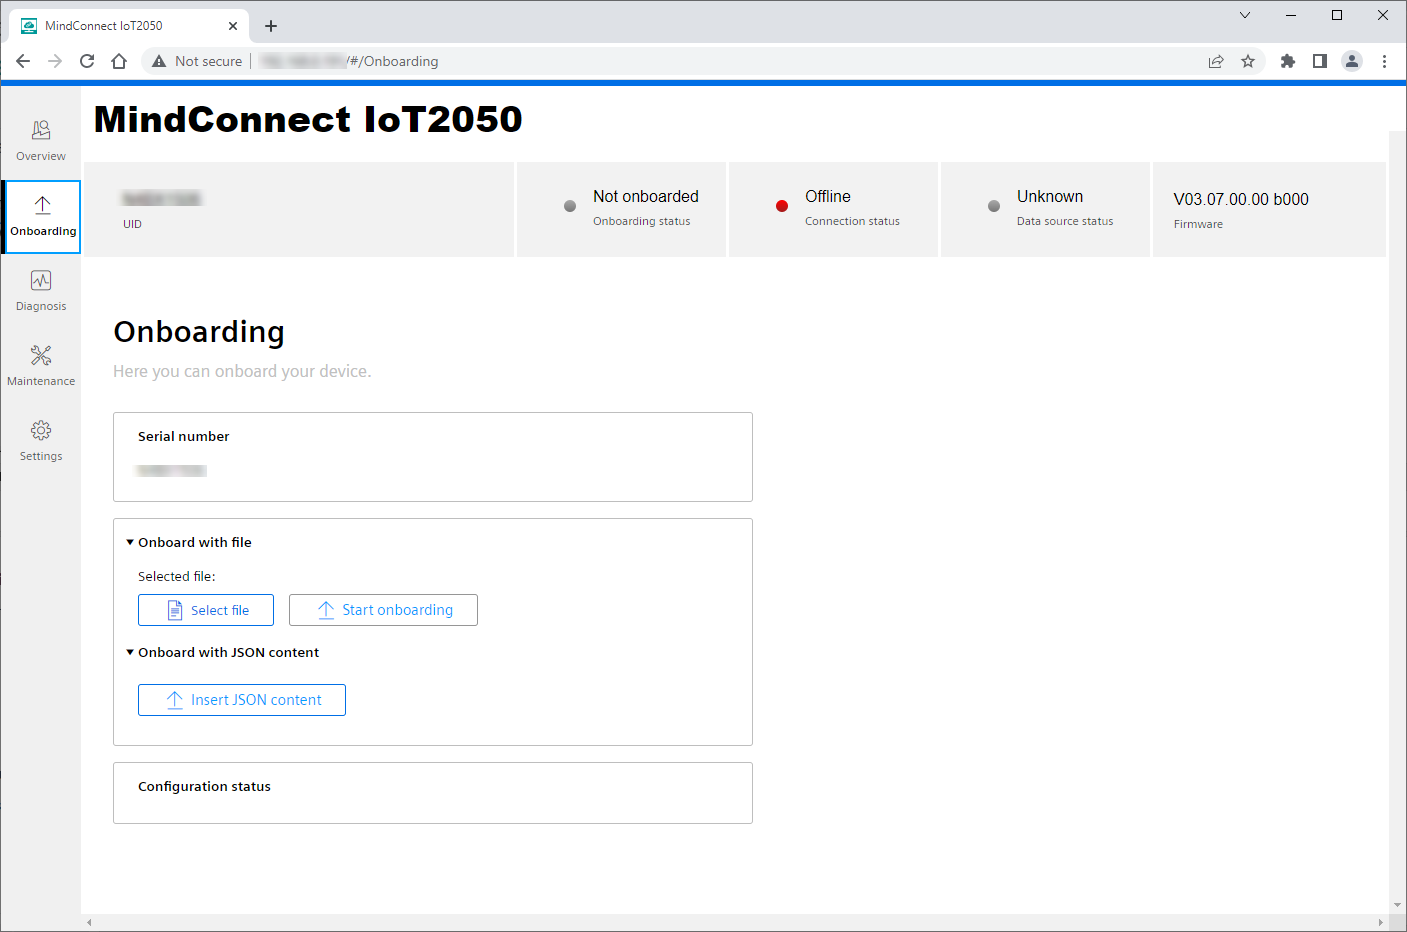Viewport: 1407px width, 932px height.
Task: Go back in browser history
Action: click(x=23, y=61)
